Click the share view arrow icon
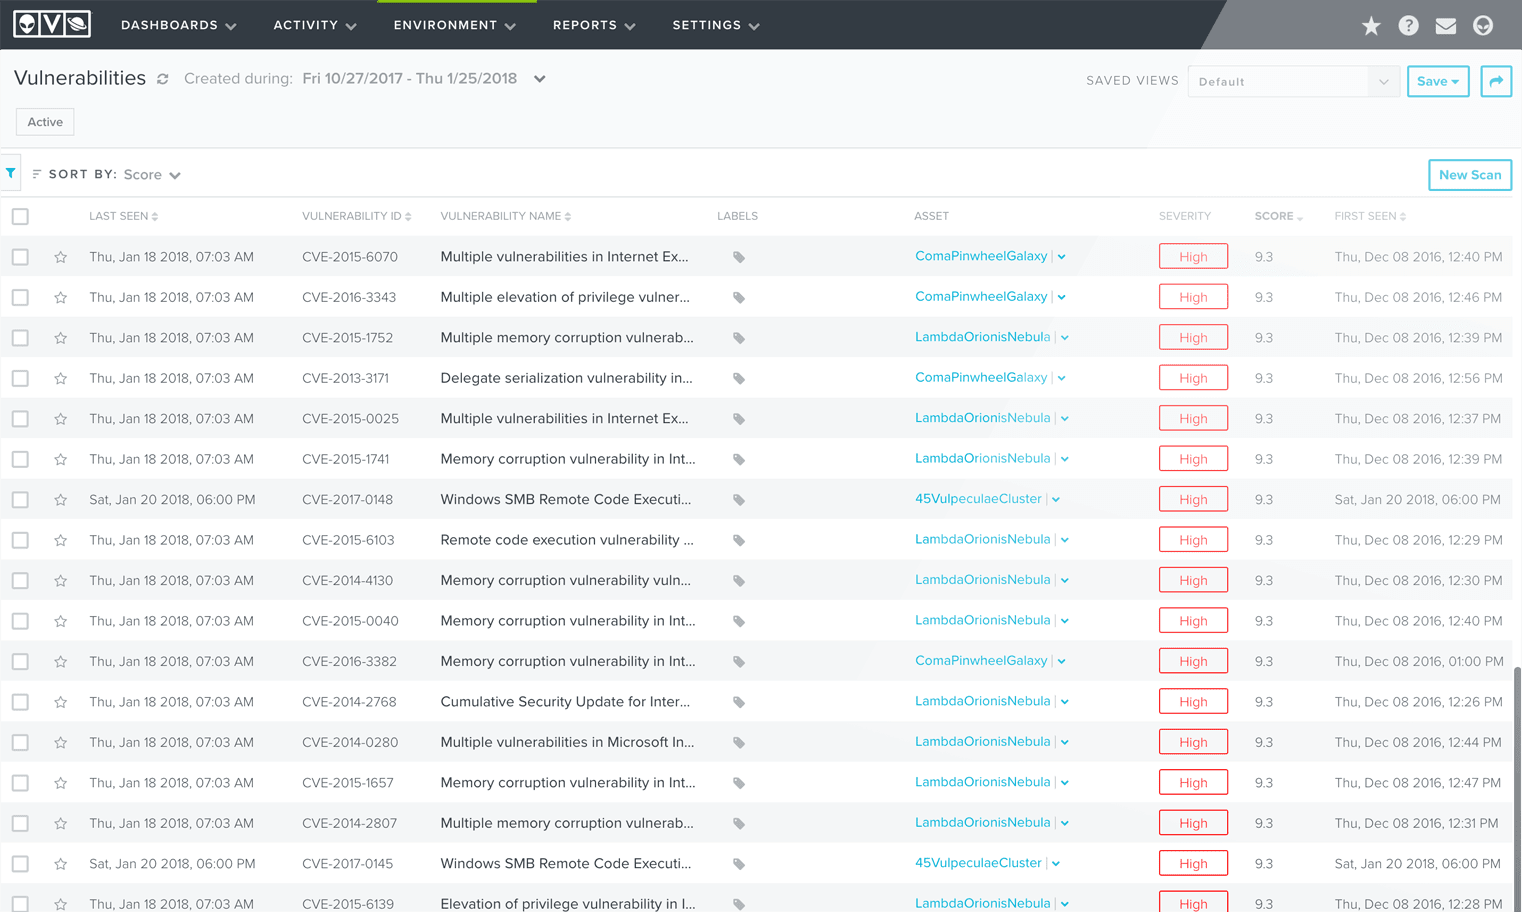Viewport: 1522px width, 912px height. (x=1495, y=81)
